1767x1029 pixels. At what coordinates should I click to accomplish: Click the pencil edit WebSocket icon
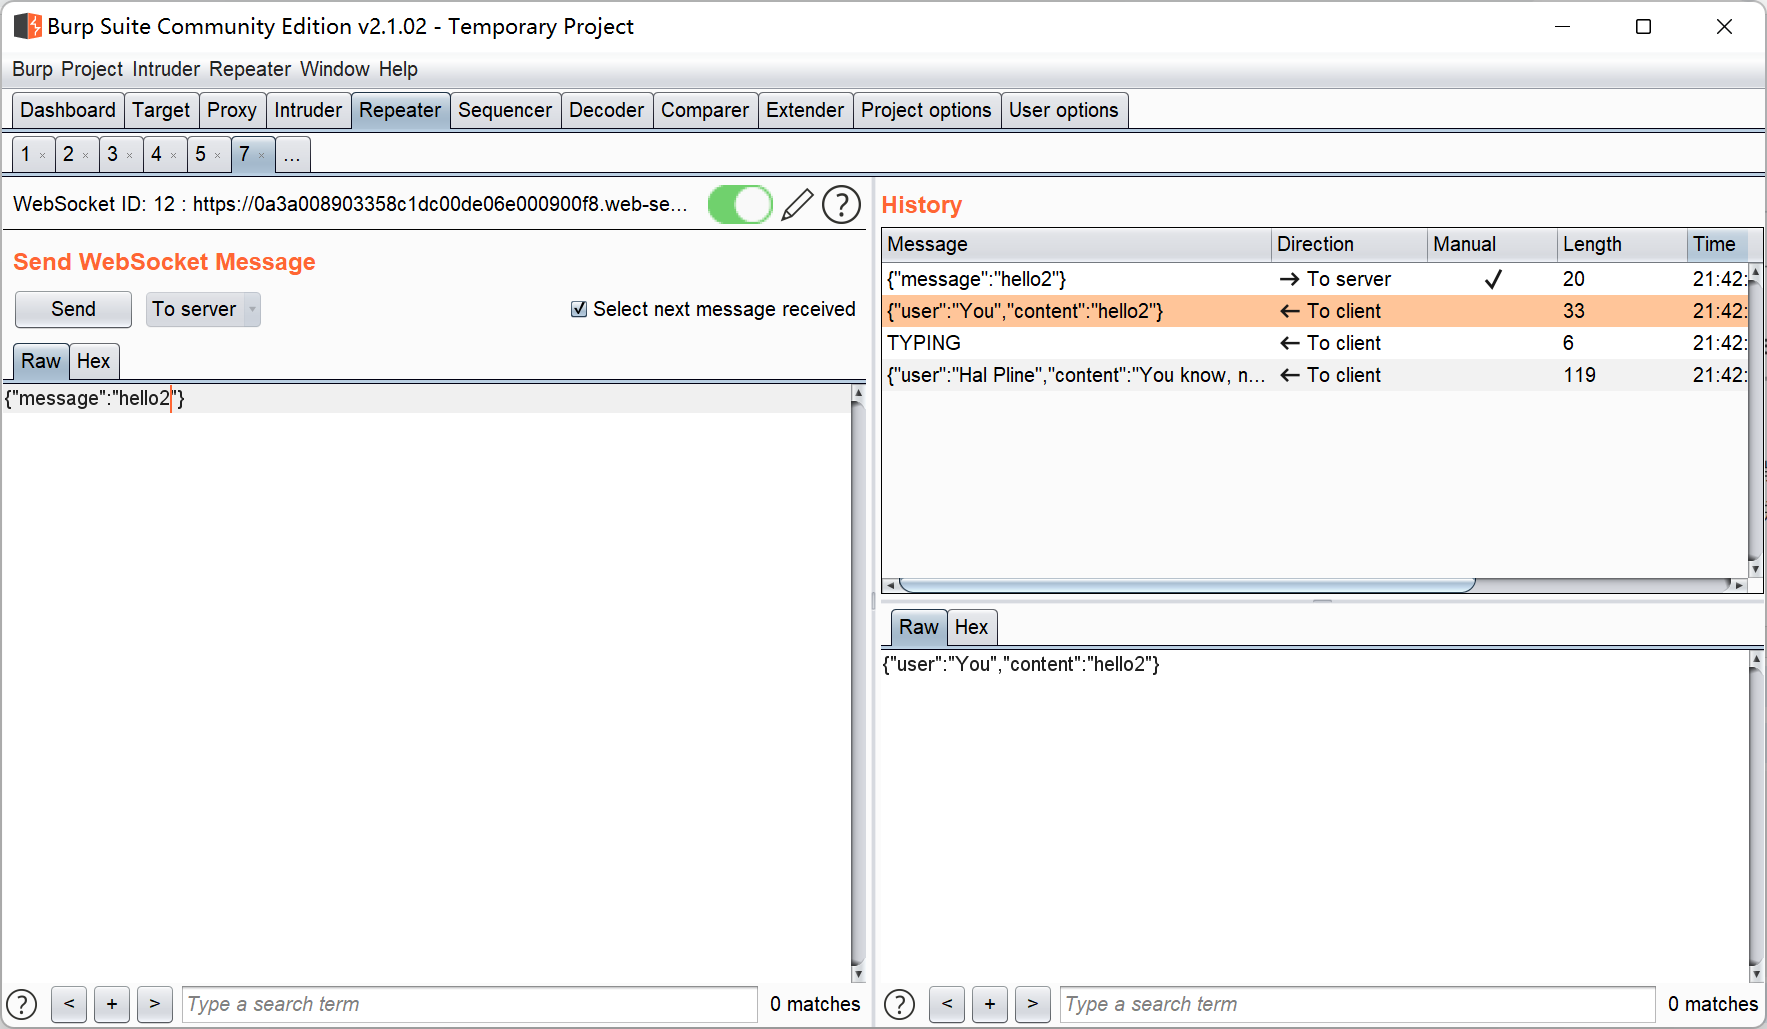[797, 205]
